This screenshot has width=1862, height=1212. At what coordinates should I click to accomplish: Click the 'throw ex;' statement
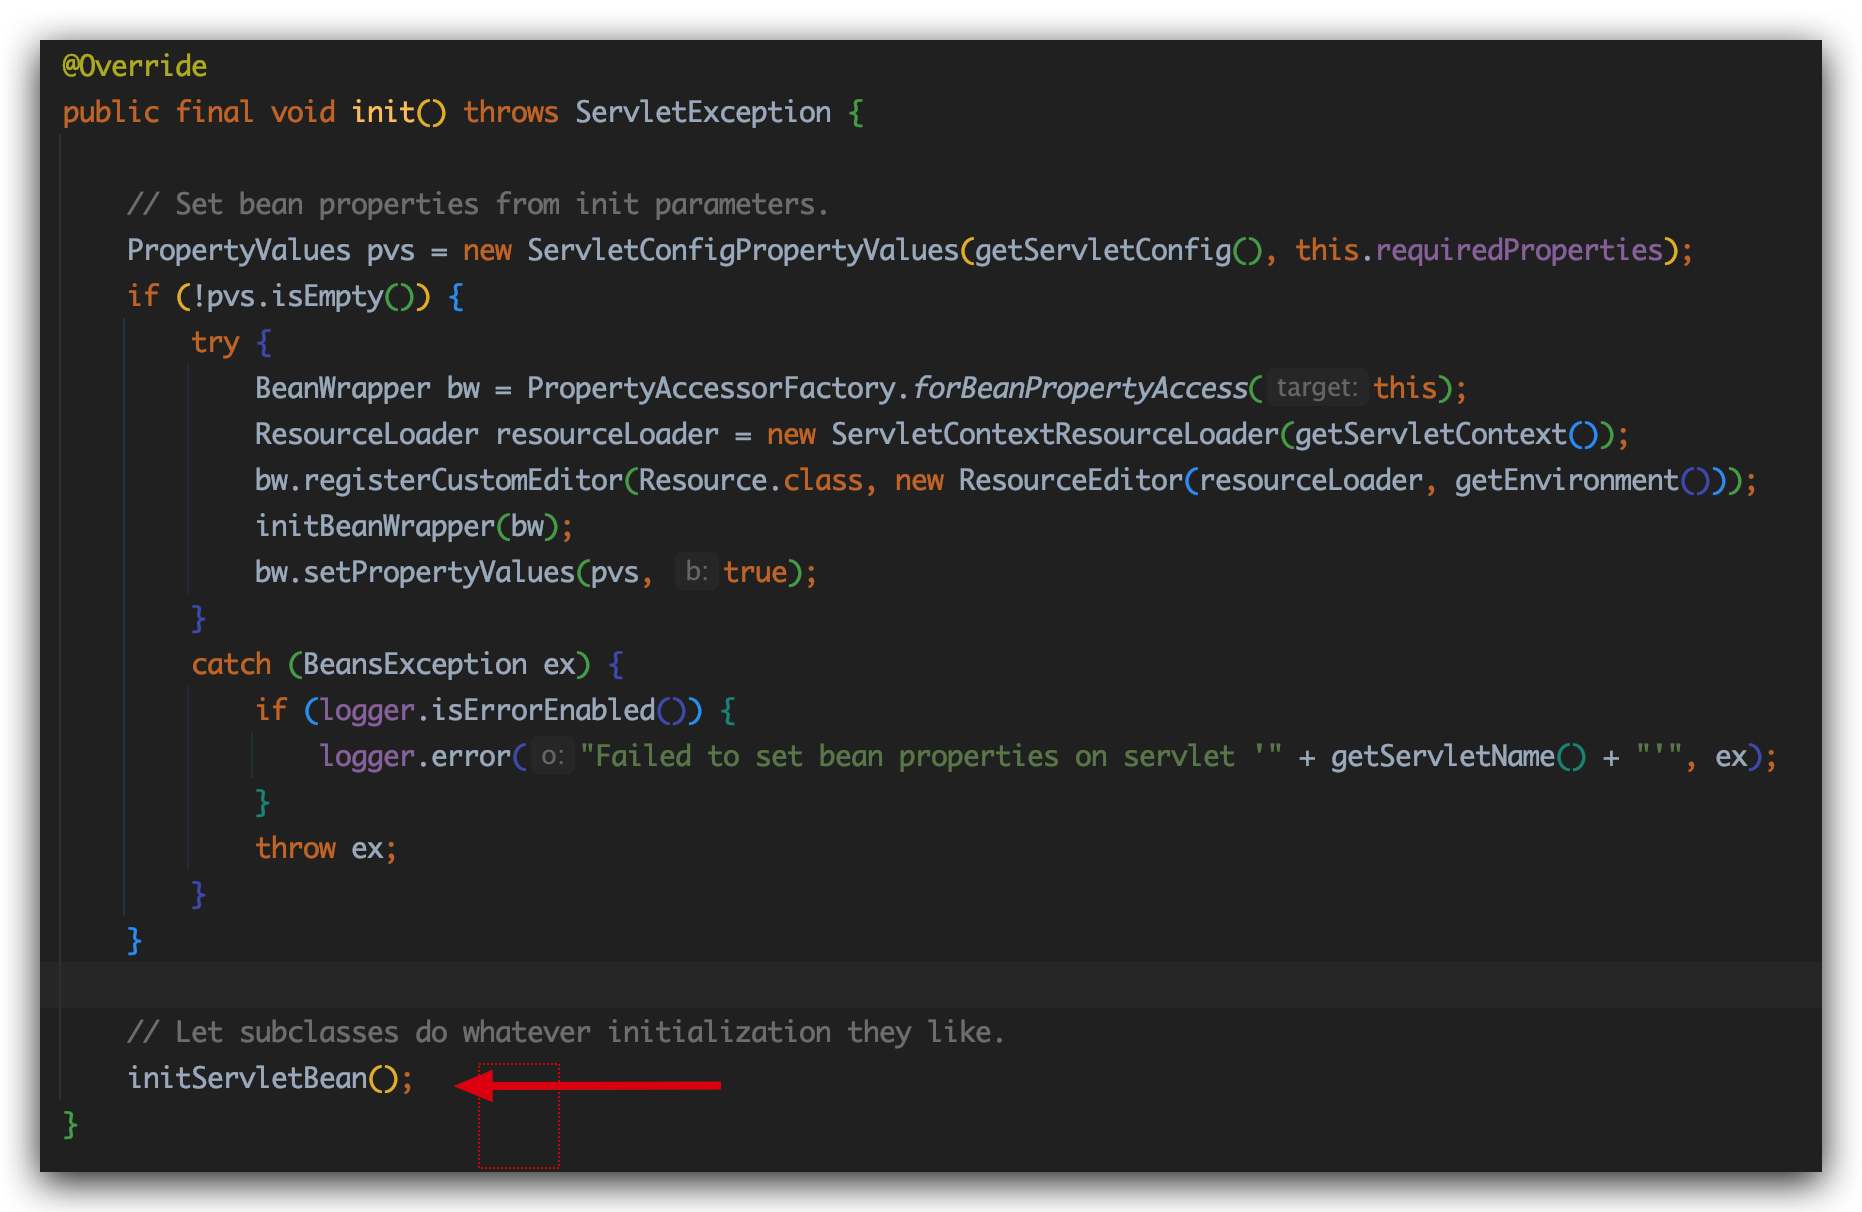325,848
